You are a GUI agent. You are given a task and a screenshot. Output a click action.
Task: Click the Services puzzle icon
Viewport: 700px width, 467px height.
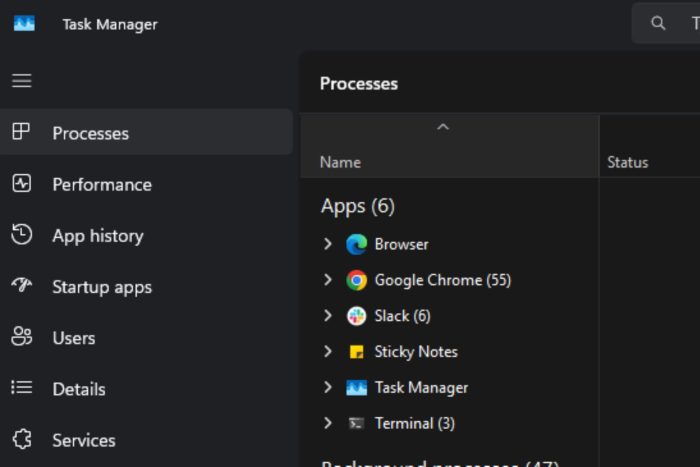tap(22, 439)
